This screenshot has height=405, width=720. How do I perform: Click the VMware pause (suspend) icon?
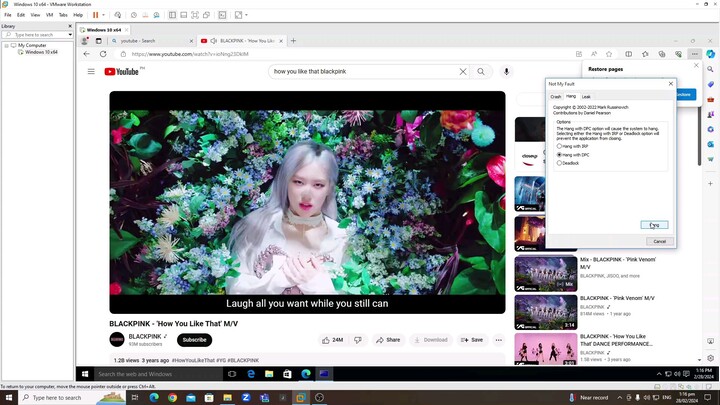[96, 15]
